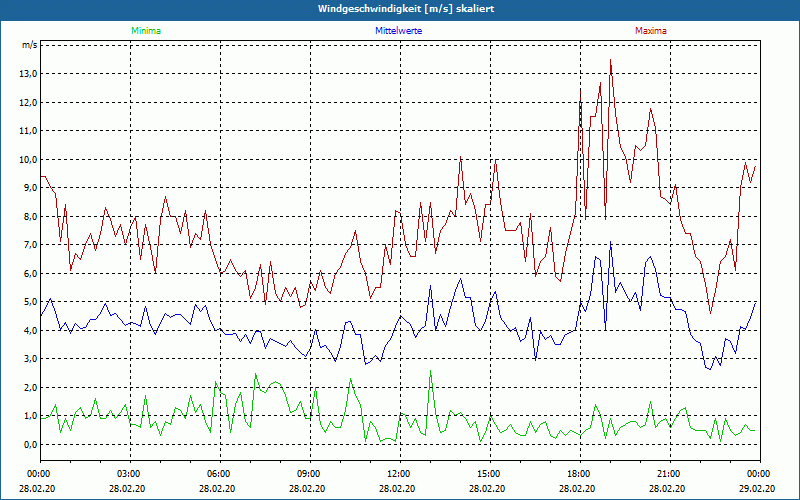Viewport: 800px width, 500px height.
Task: Click the 09:00 time axis label
Action: coord(310,474)
